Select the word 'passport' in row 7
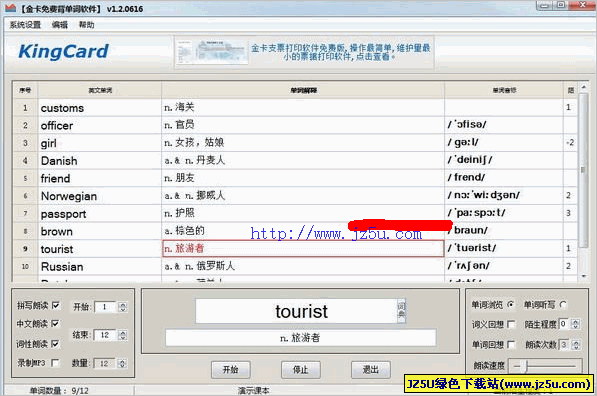 click(x=63, y=214)
